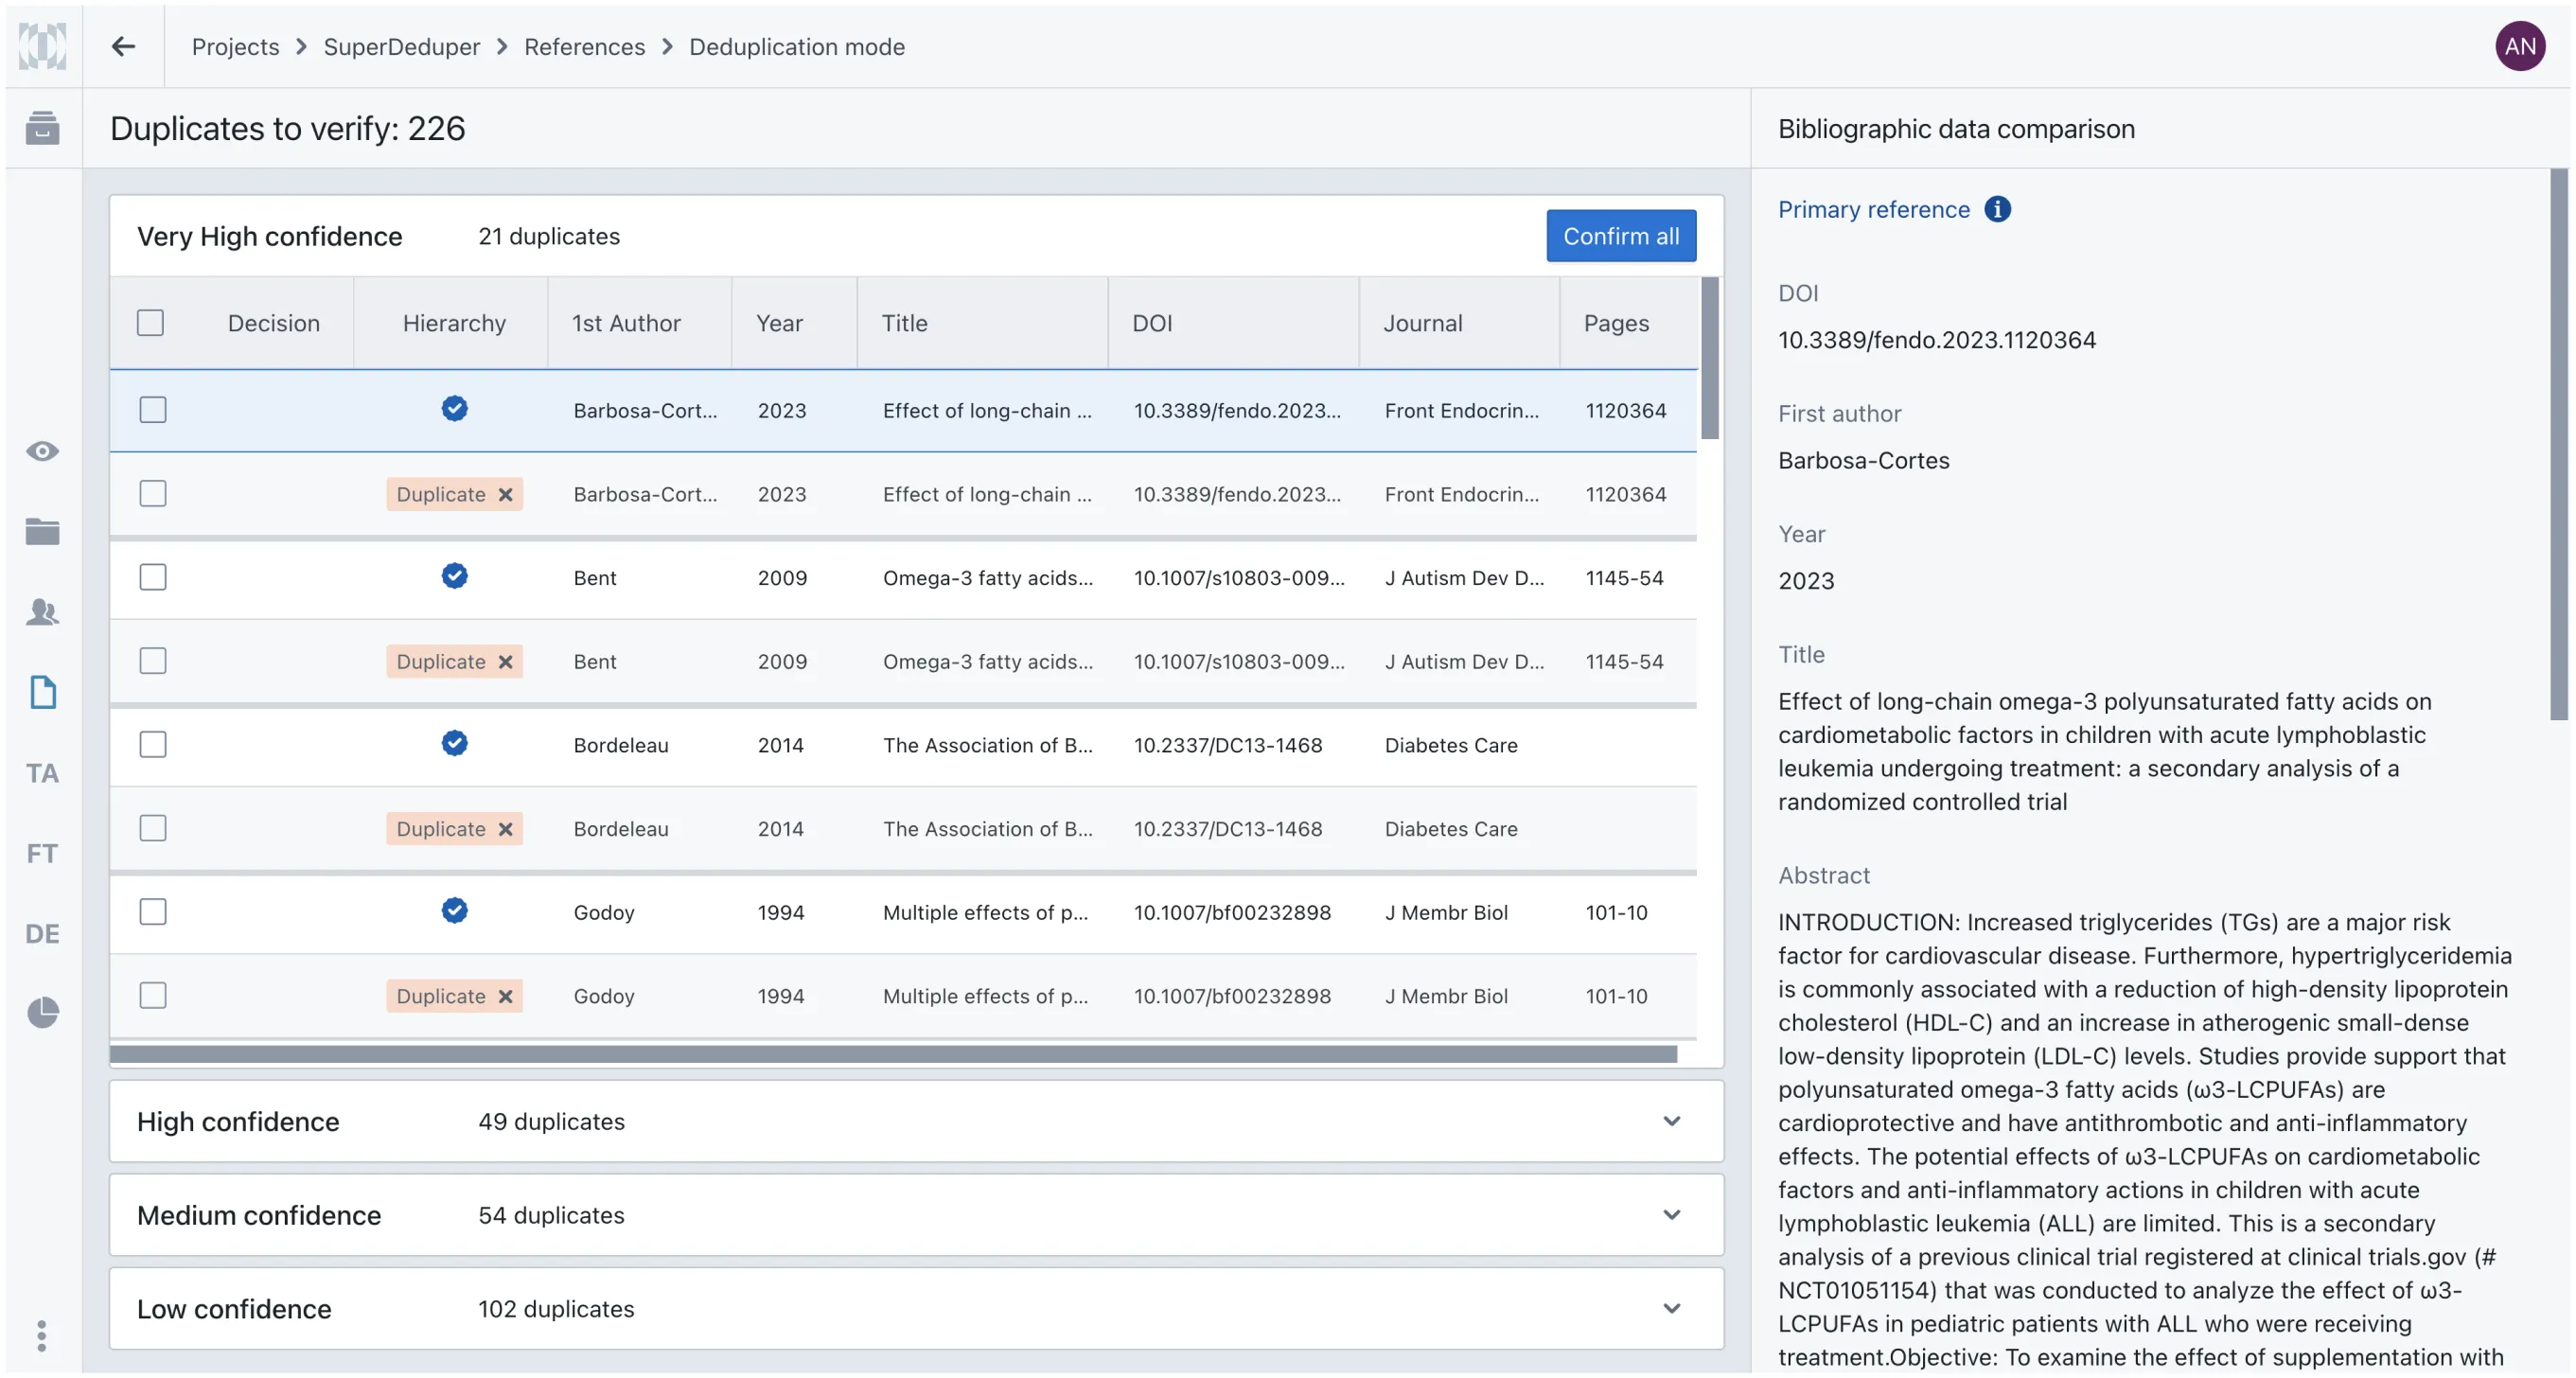Screen dimensions: 2576x1378
Task: Click the Confirm all button
Action: (x=1620, y=236)
